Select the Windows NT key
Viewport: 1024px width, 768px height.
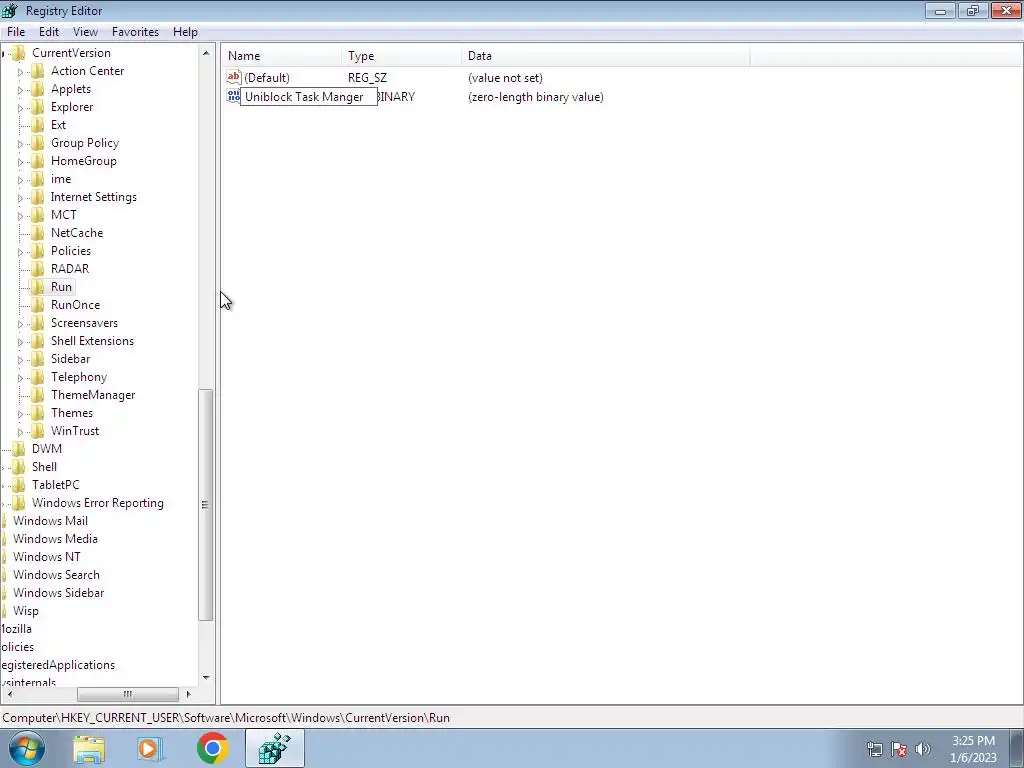46,557
